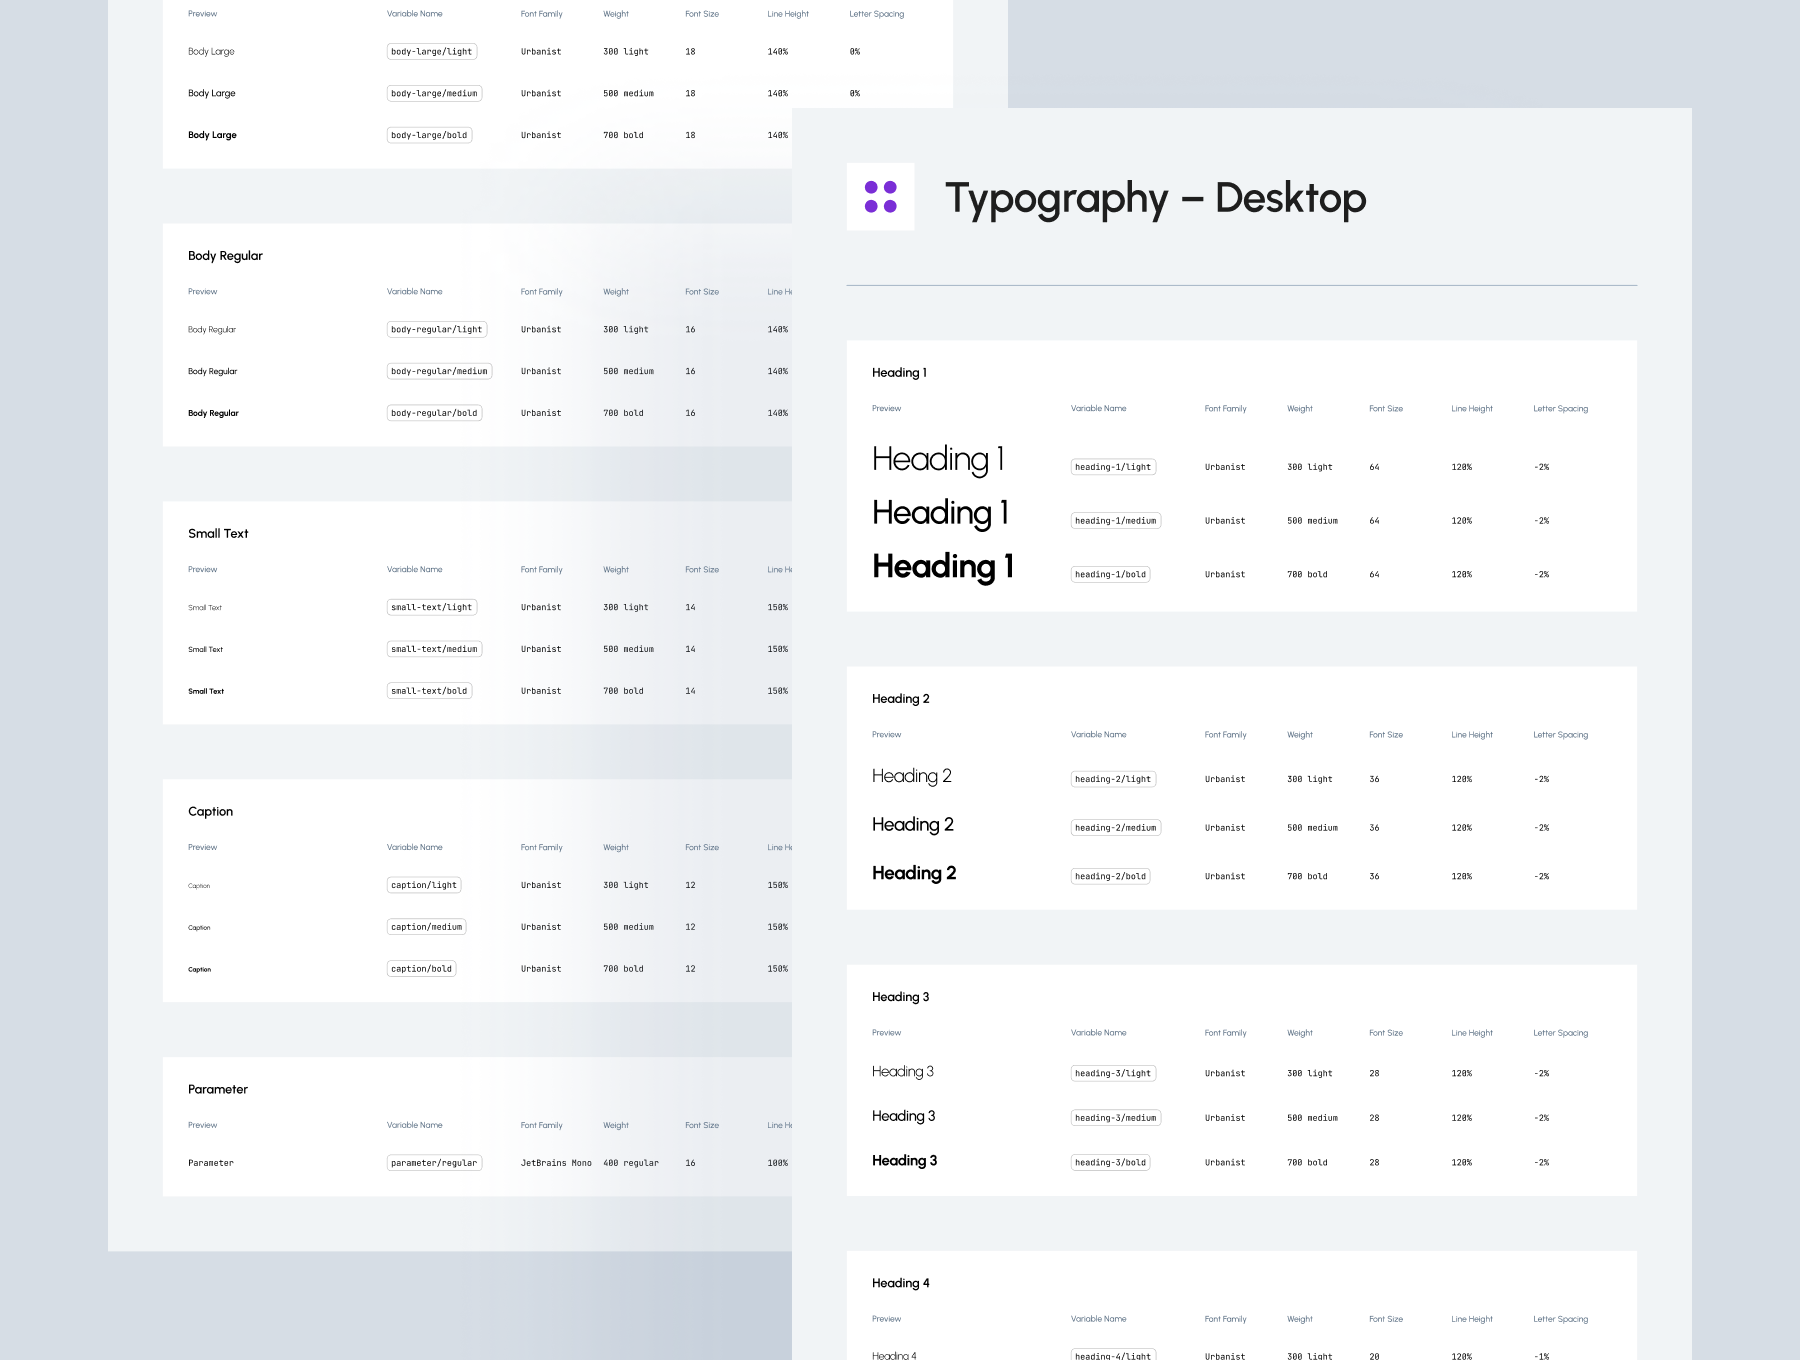The height and width of the screenshot is (1360, 1800).
Task: Pick the small-text/medium variable chip
Action: click(x=434, y=649)
